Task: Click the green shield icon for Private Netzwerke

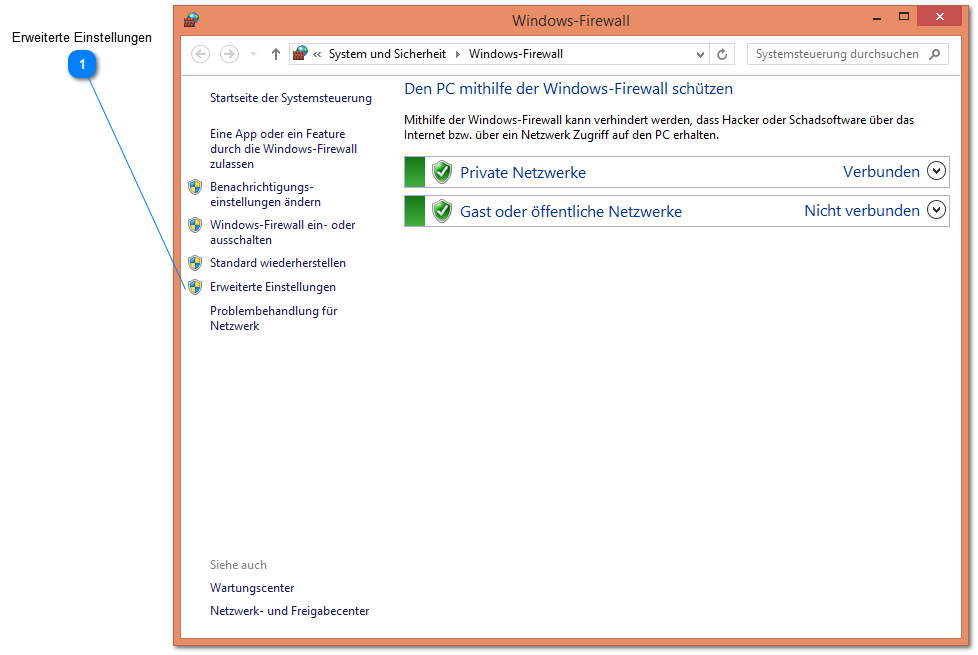Action: pyautogui.click(x=442, y=172)
